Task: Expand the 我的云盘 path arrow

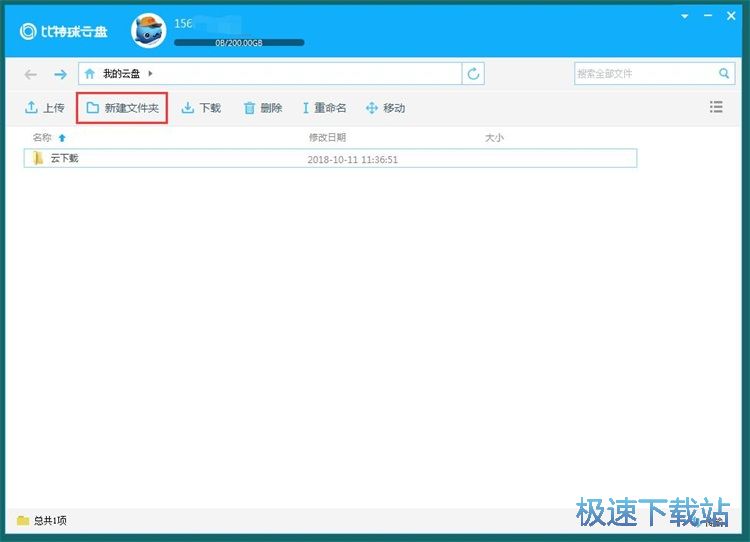Action: (x=150, y=74)
